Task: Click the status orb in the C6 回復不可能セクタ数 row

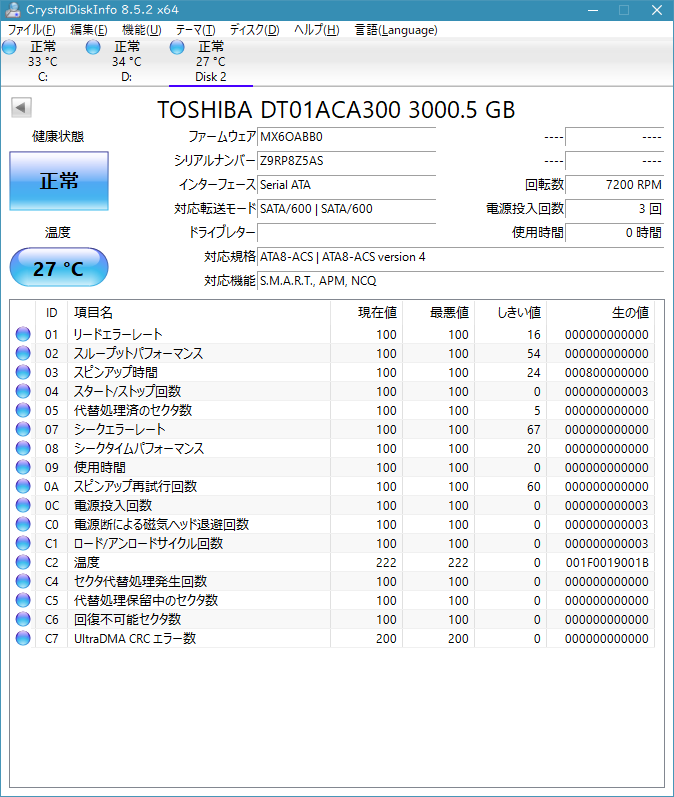Action: click(23, 619)
